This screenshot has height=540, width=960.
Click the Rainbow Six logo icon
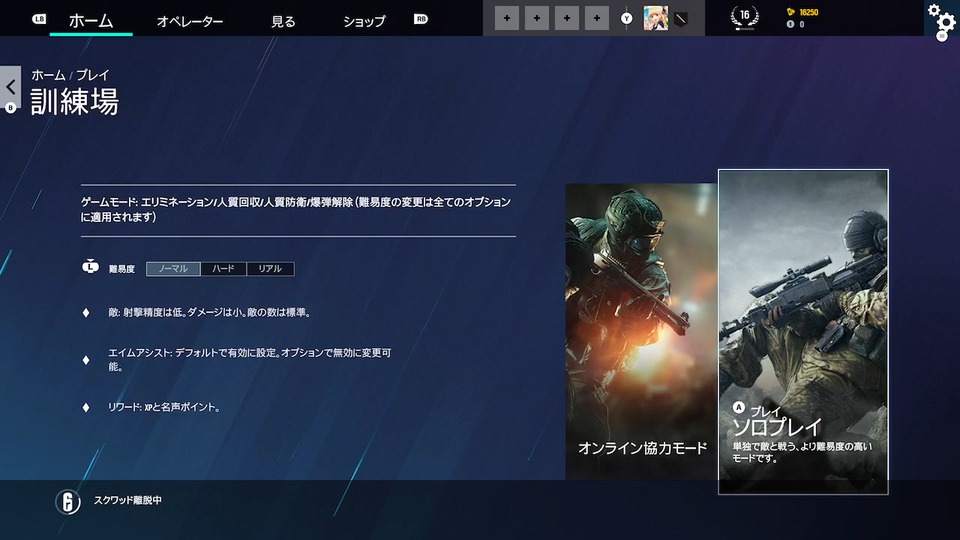pyautogui.click(x=68, y=502)
